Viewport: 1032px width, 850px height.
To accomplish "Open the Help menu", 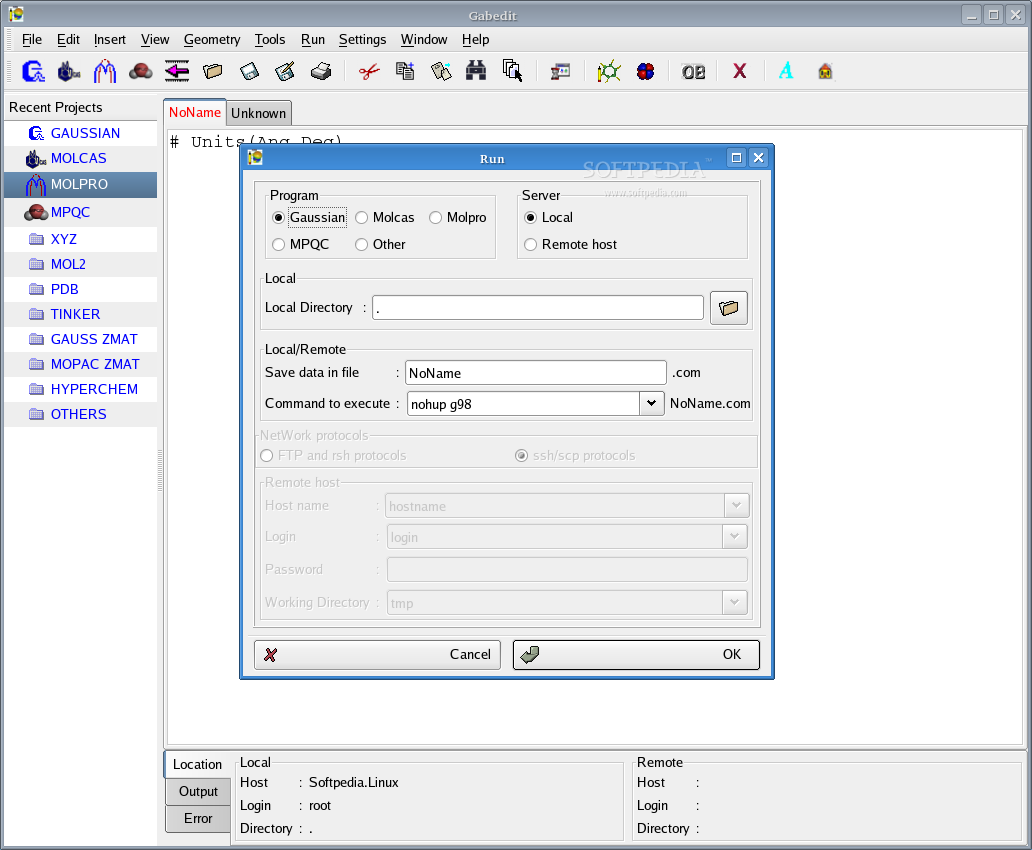I will point(475,40).
